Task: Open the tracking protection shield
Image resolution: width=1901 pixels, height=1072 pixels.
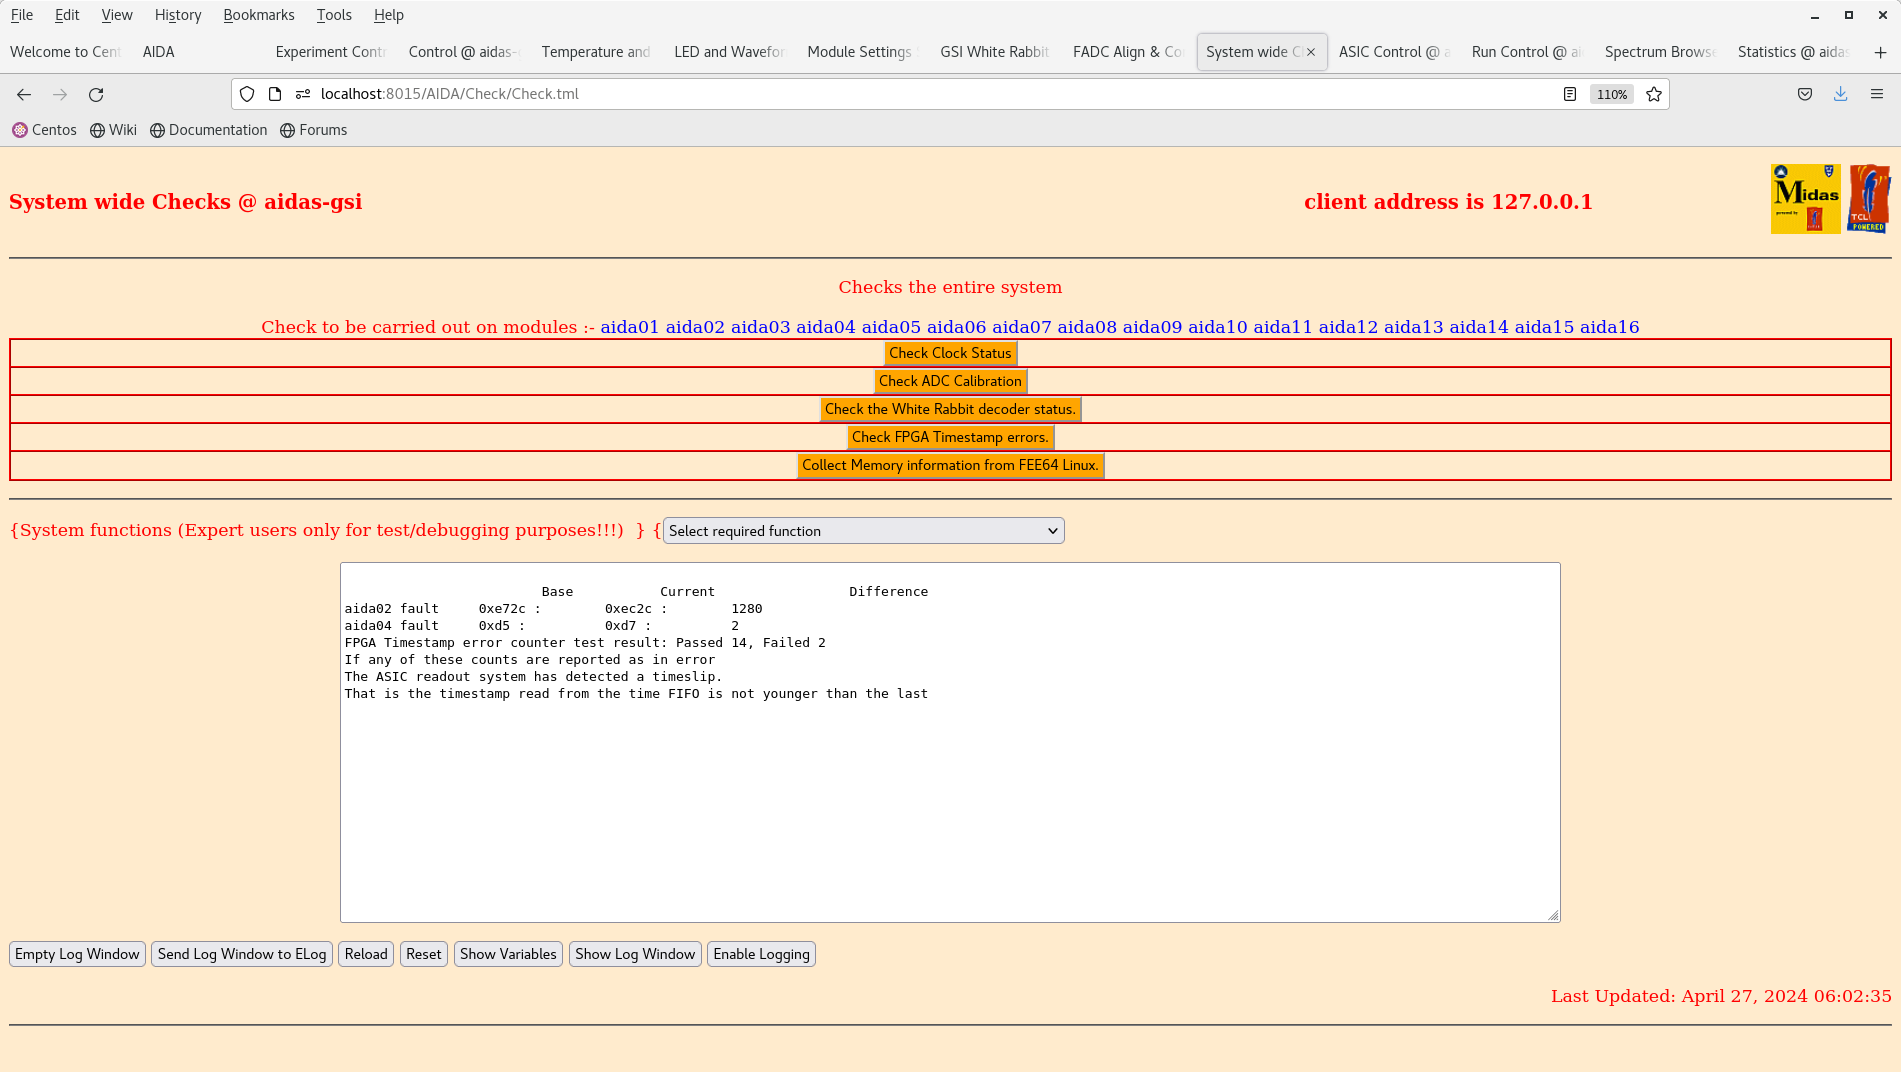Action: (x=247, y=94)
